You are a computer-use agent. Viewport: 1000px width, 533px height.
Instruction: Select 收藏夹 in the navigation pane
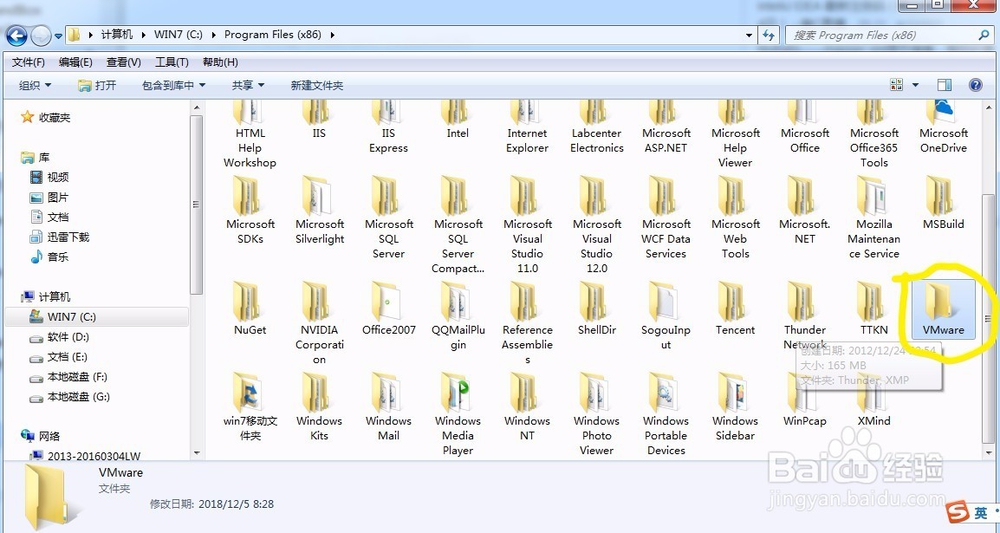(x=45, y=117)
